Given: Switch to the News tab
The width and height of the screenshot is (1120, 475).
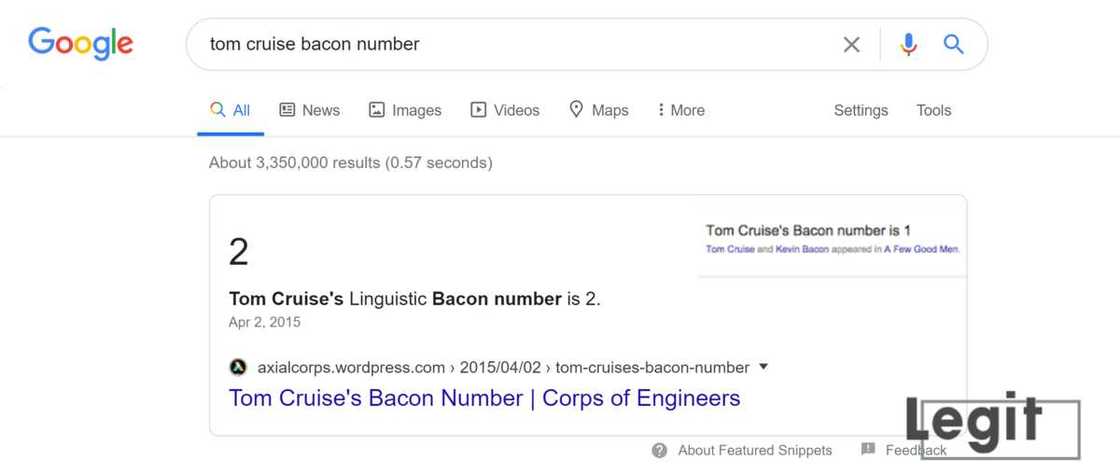Looking at the screenshot, I should (x=309, y=110).
